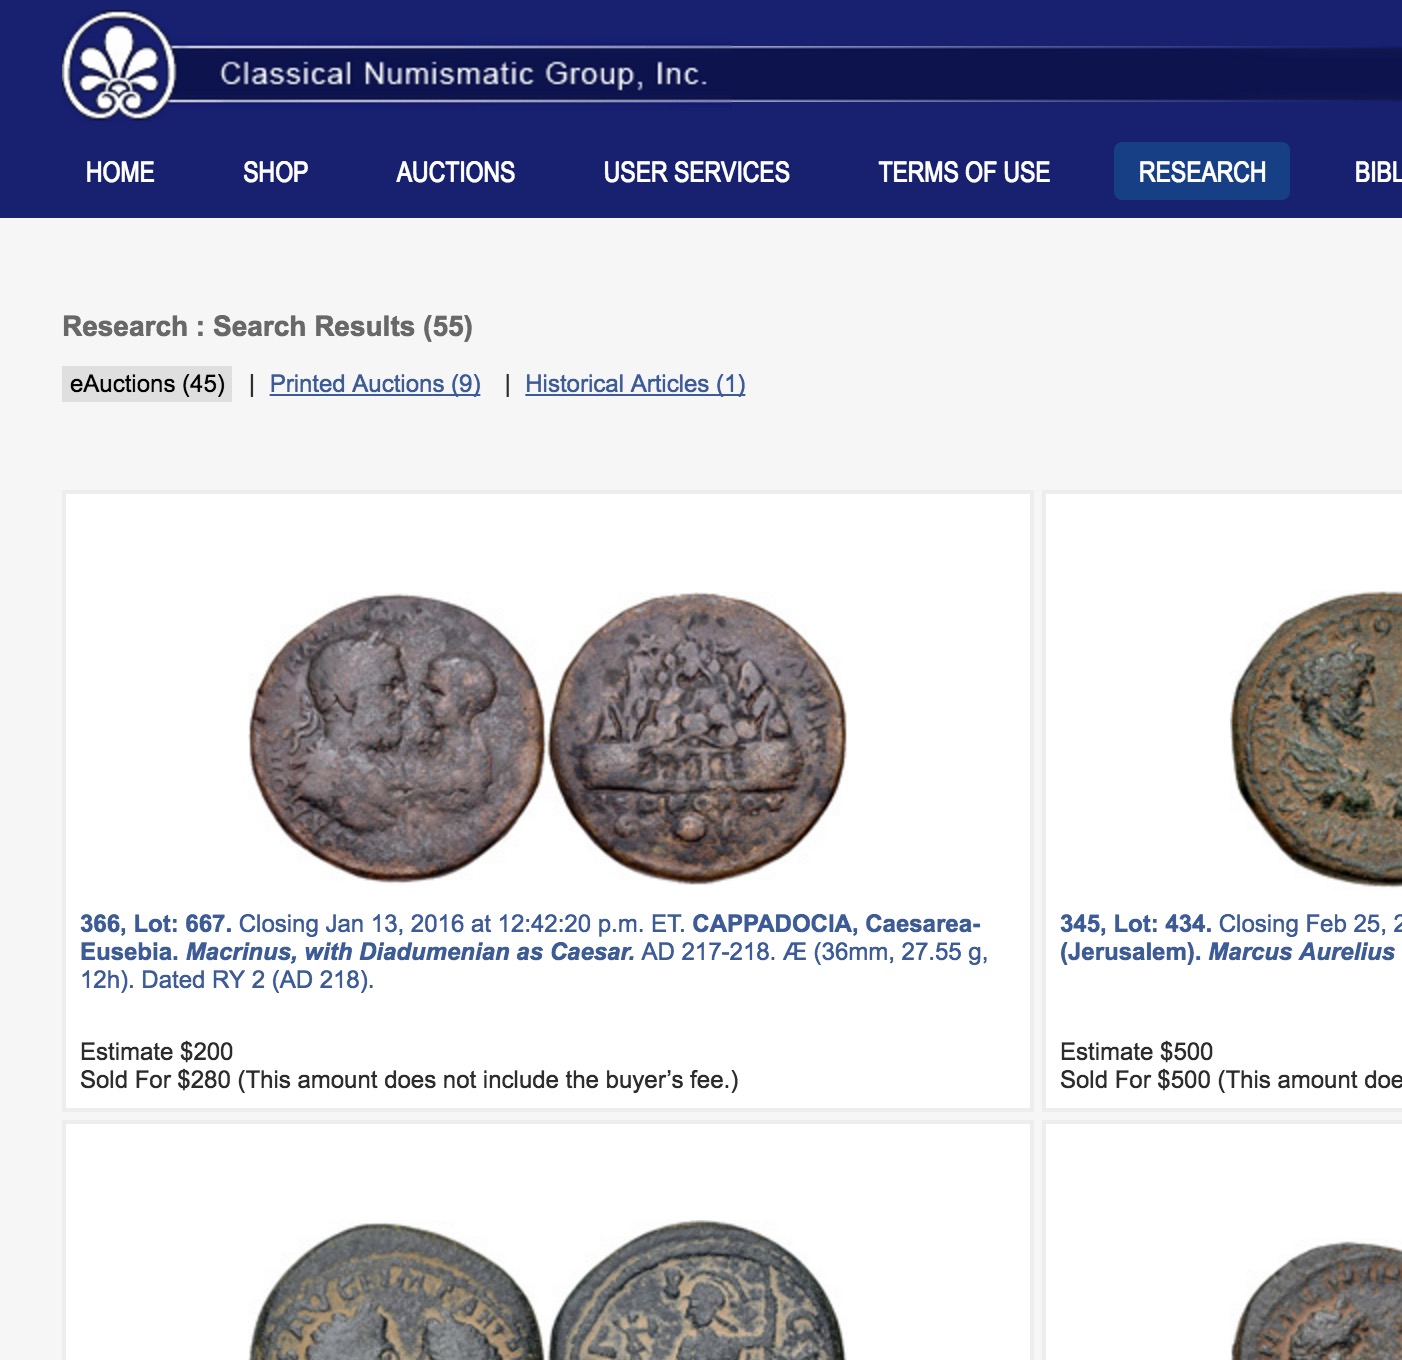Click the Classical Numismatic Group, Inc. banner title
Image resolution: width=1402 pixels, height=1360 pixels.
[x=464, y=74]
